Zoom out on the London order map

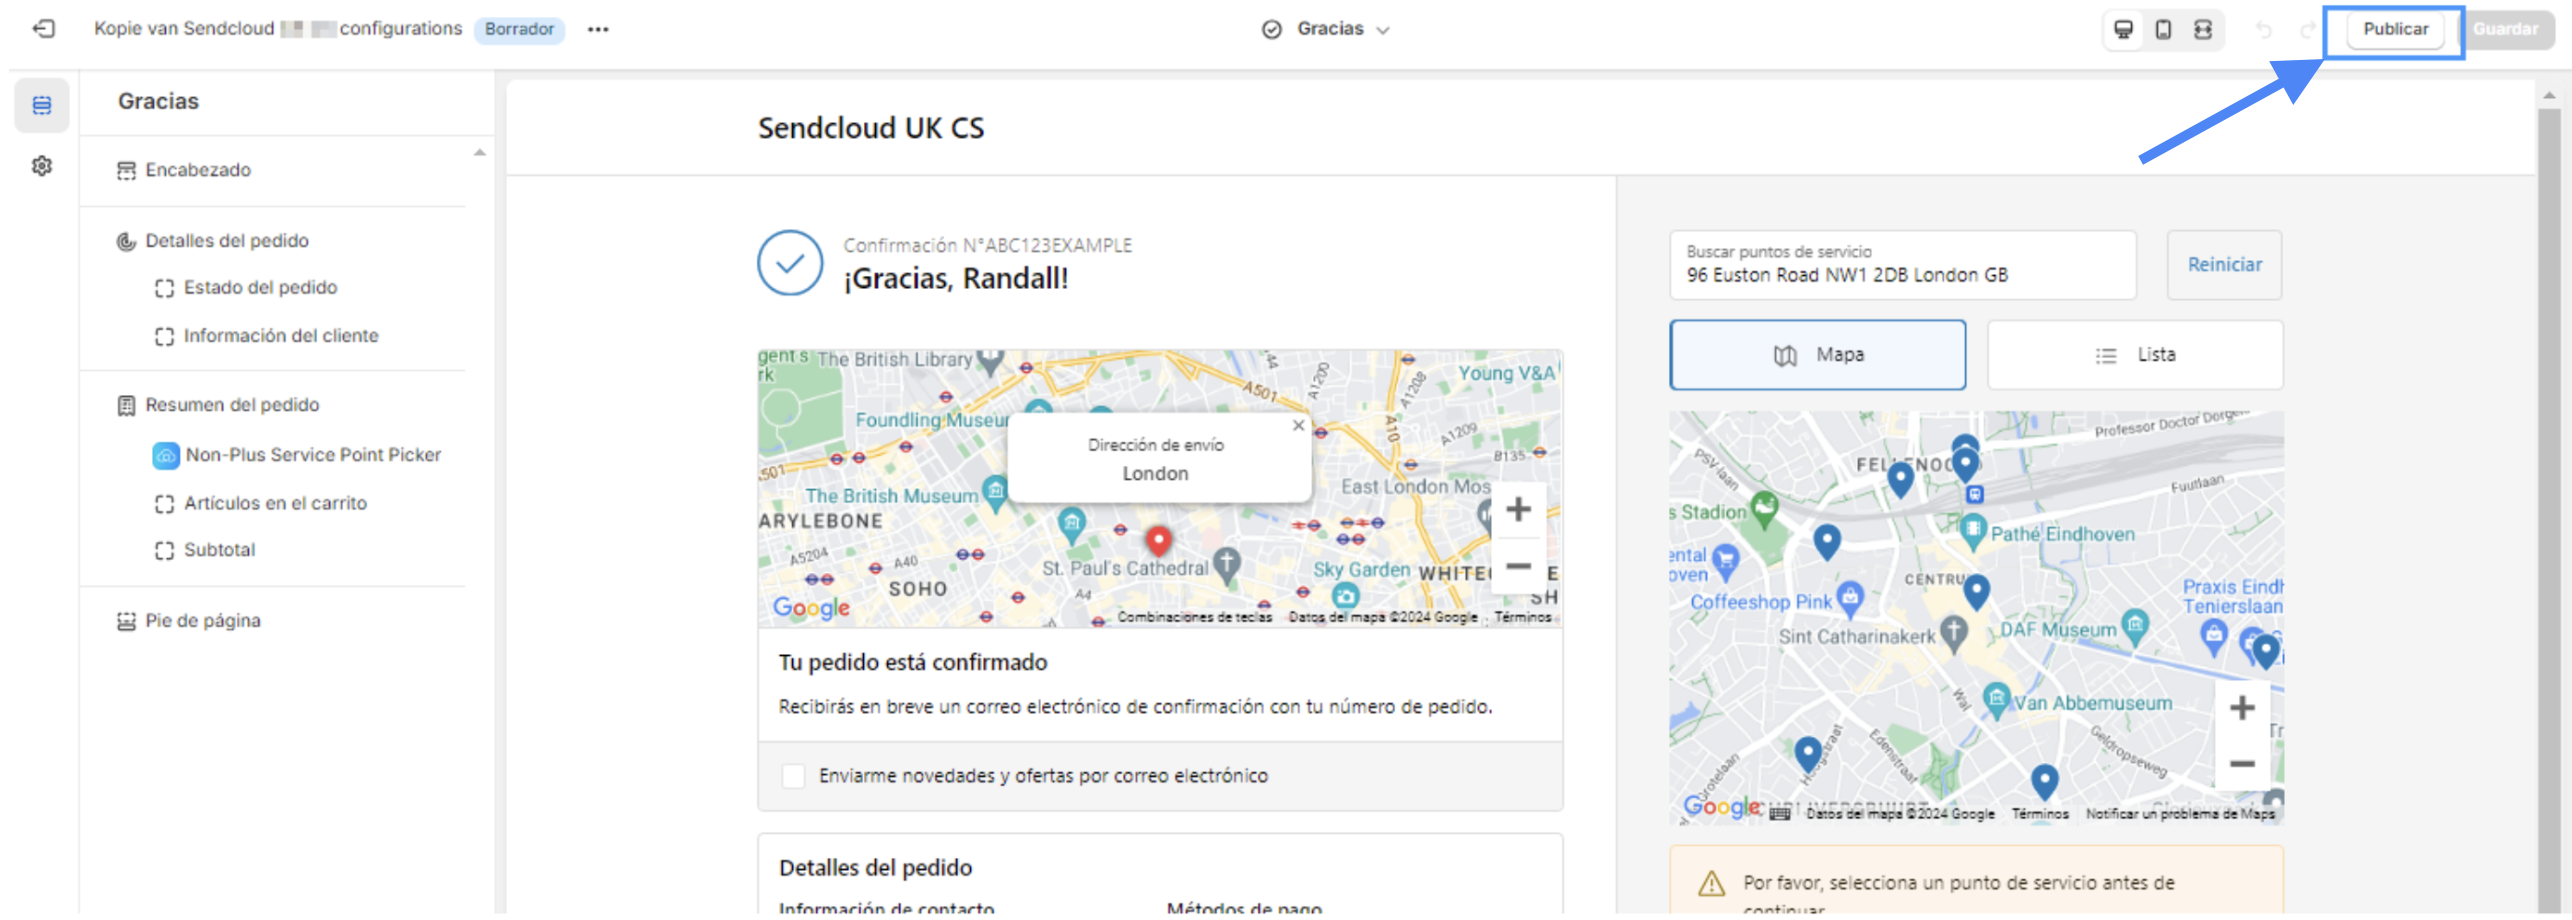pyautogui.click(x=1518, y=566)
